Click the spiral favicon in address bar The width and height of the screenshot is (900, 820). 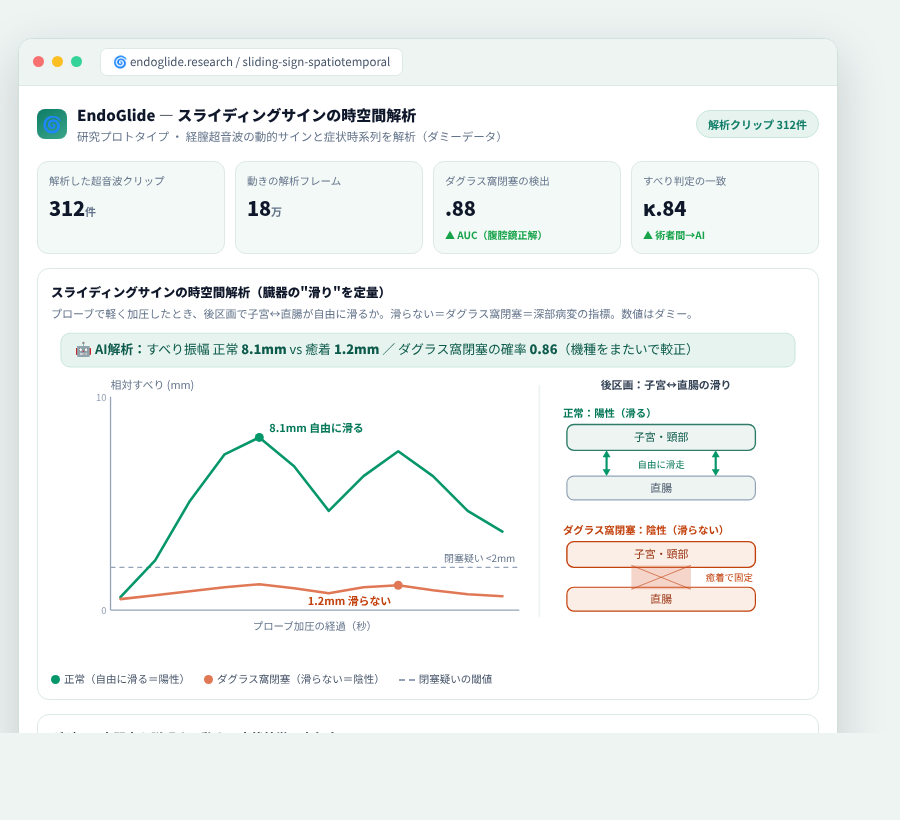(x=120, y=62)
